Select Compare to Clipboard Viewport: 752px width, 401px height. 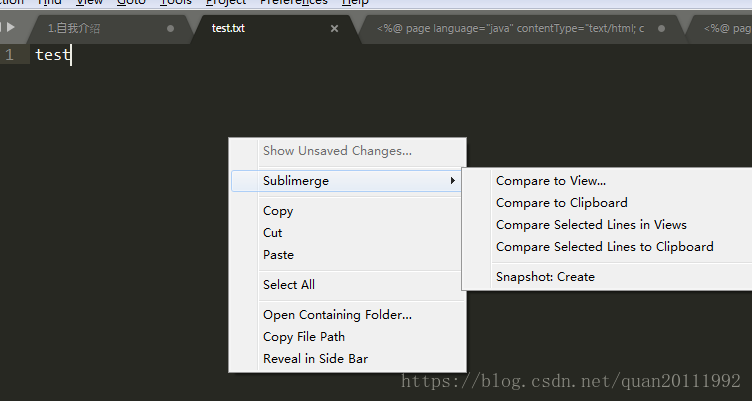pyautogui.click(x=562, y=203)
